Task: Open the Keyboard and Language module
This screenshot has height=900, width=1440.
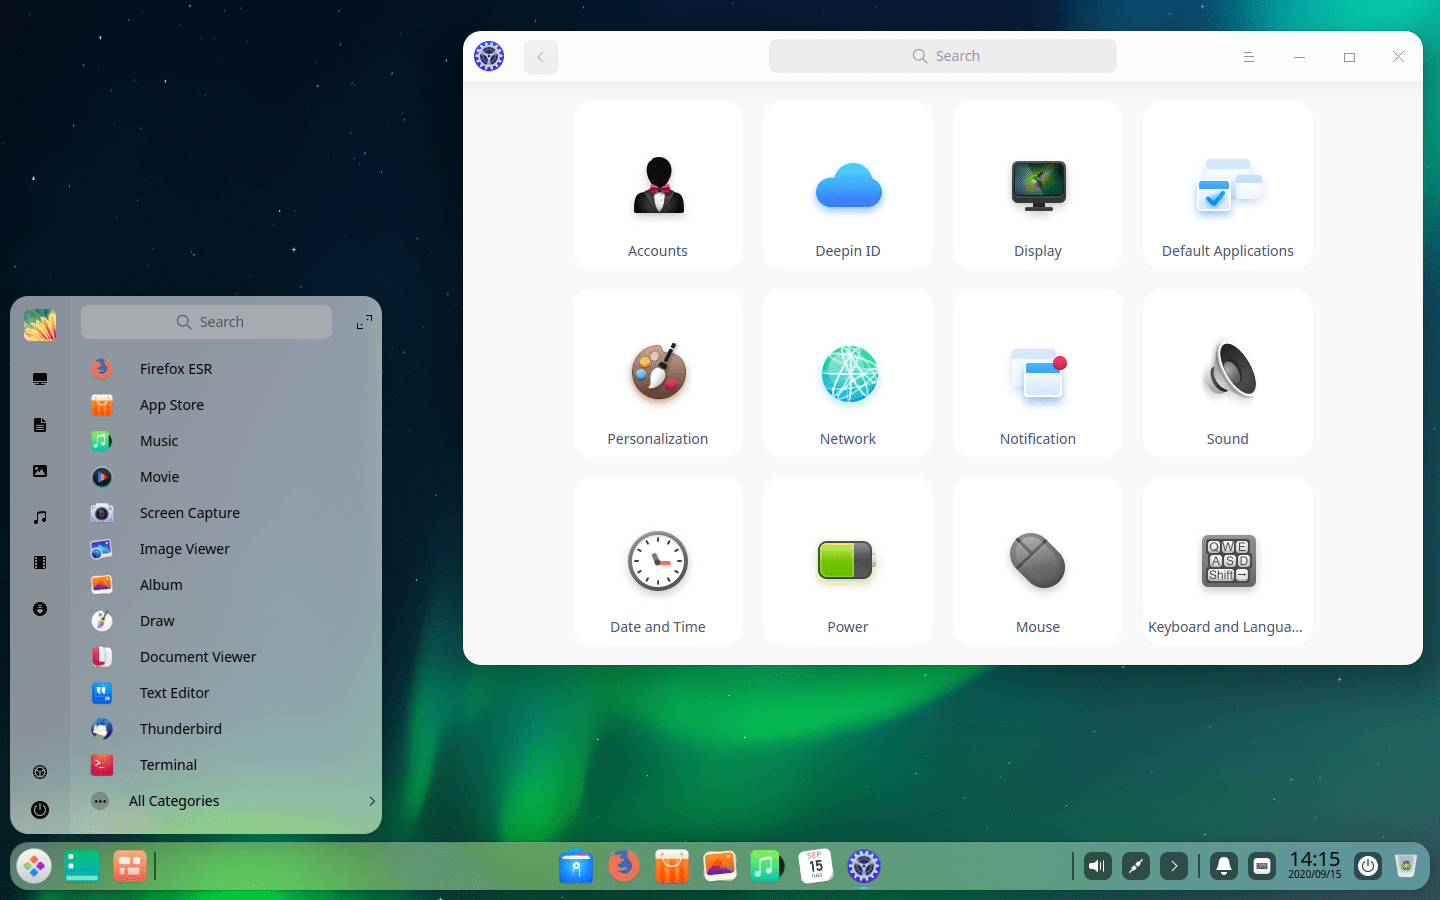Action: pos(1227,561)
